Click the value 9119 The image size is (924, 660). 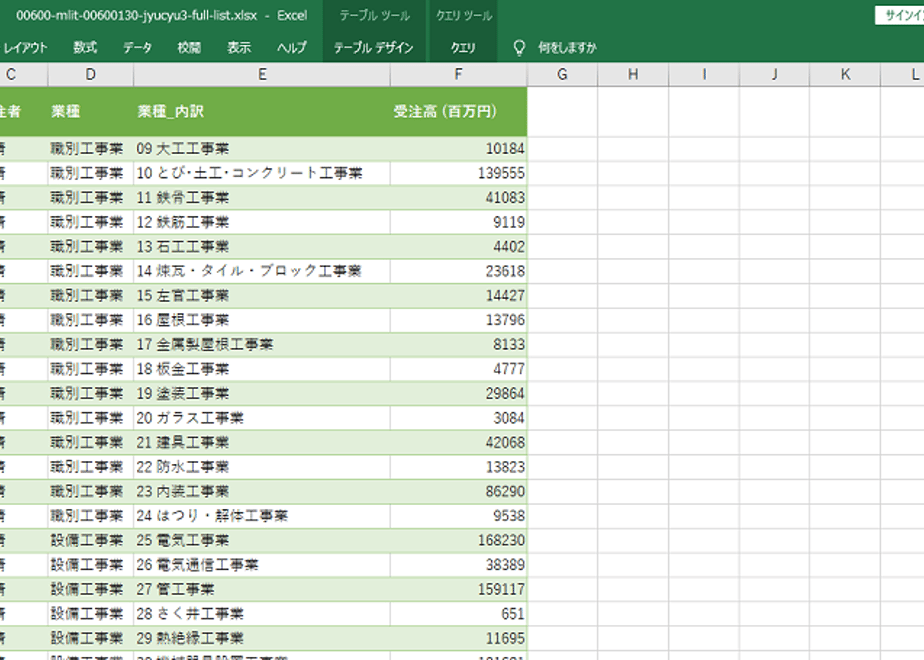click(509, 222)
